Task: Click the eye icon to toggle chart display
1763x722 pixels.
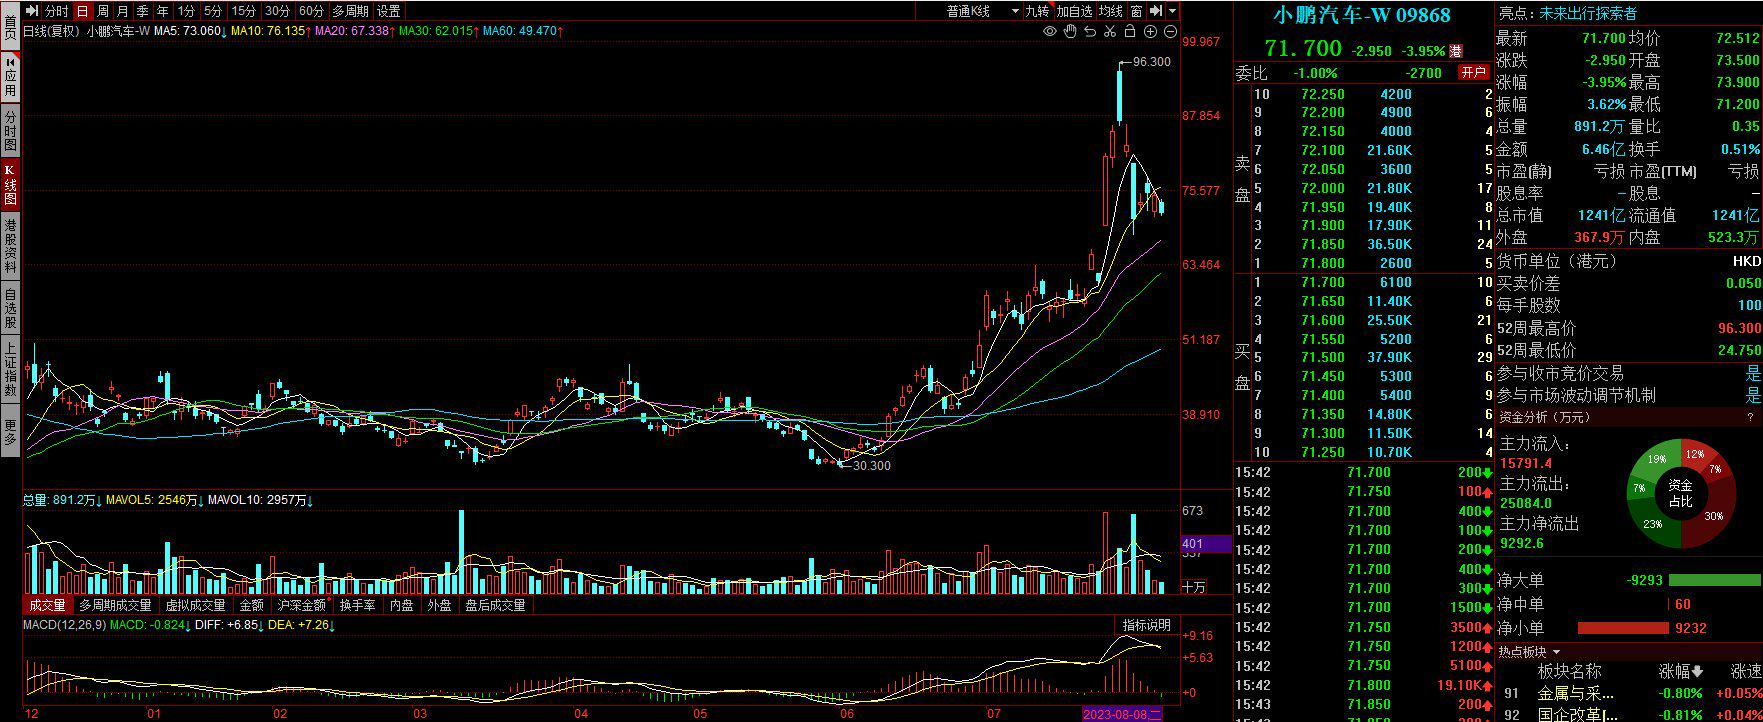Action: pos(1049,32)
